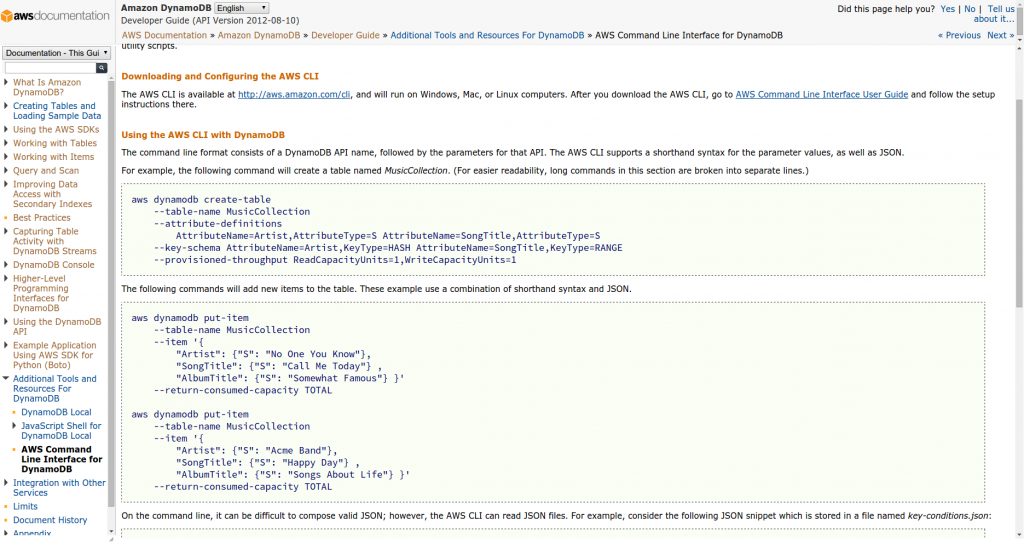Expand Higher-Level Programming Interfaces arrow
The image size is (1024, 544).
pyautogui.click(x=6, y=278)
